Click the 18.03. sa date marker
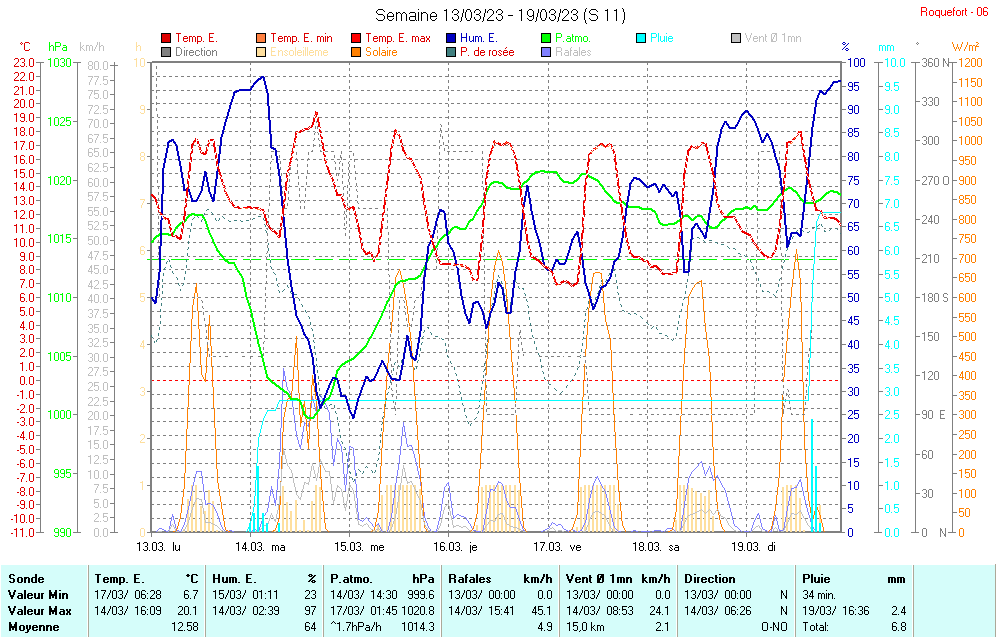The height and width of the screenshot is (637, 996). [x=656, y=547]
